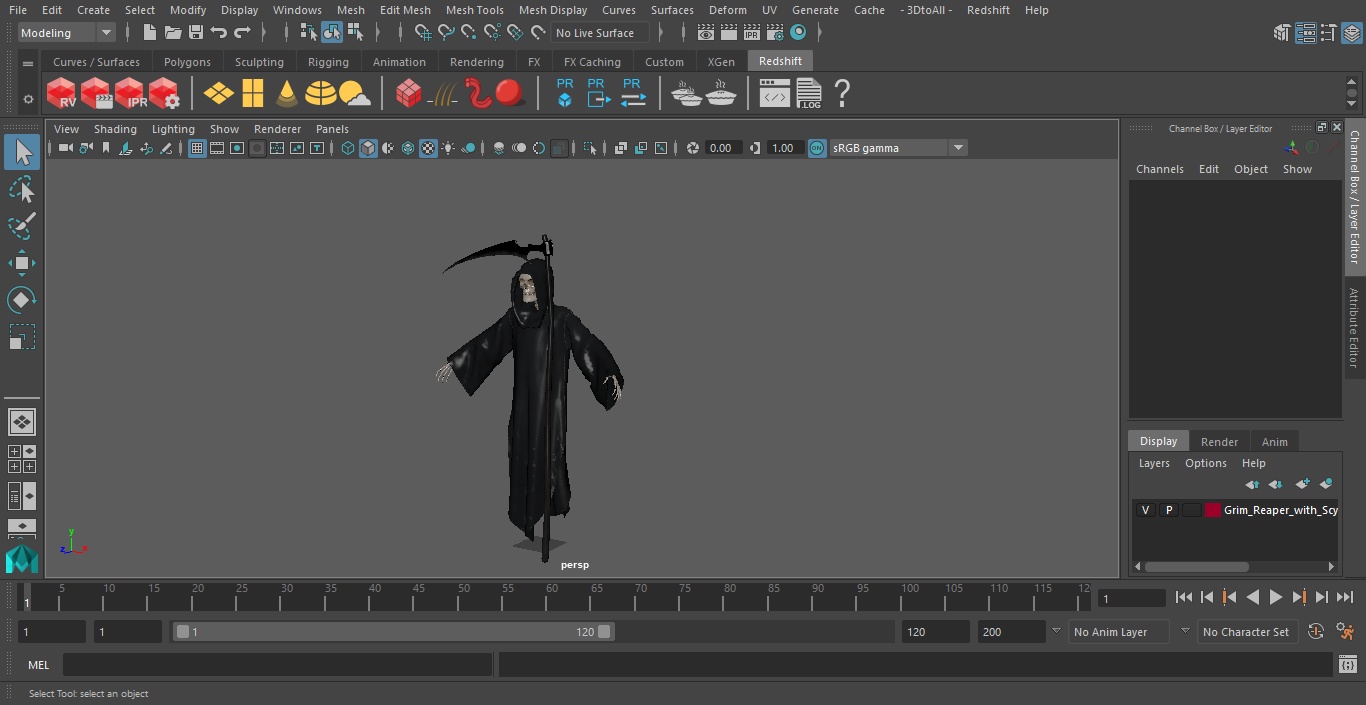Click the red sphere shelf icon

pos(510,93)
